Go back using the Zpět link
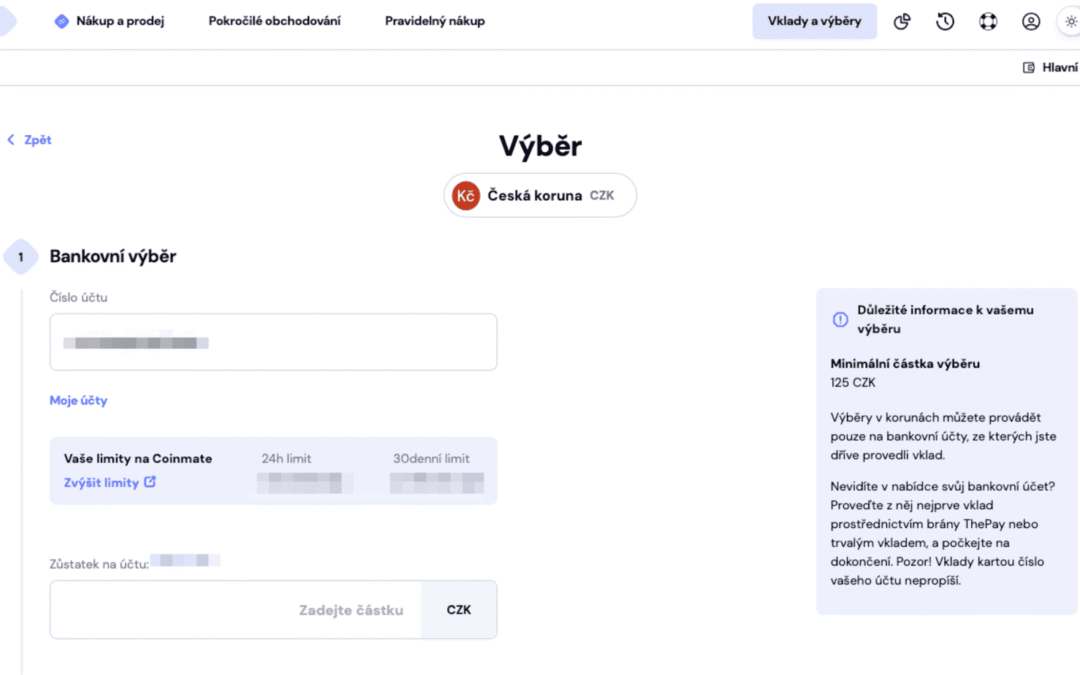Image resolution: width=1080 pixels, height=675 pixels. pos(30,140)
